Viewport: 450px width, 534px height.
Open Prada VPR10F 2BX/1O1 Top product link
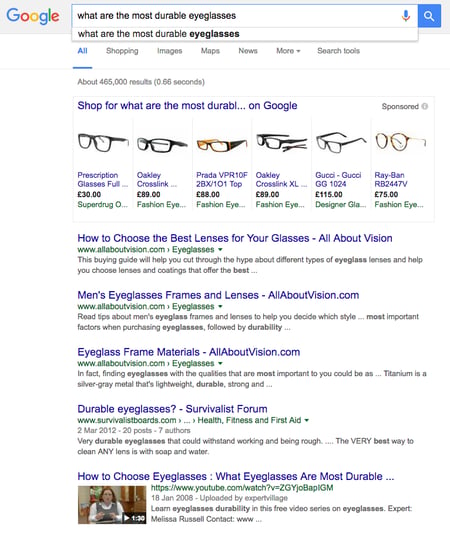coord(222,179)
